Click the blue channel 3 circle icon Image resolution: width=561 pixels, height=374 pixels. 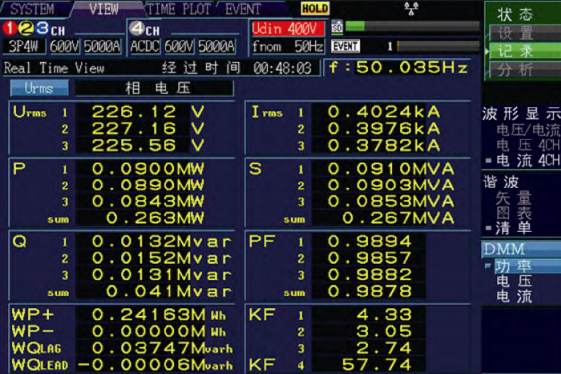[x=42, y=28]
